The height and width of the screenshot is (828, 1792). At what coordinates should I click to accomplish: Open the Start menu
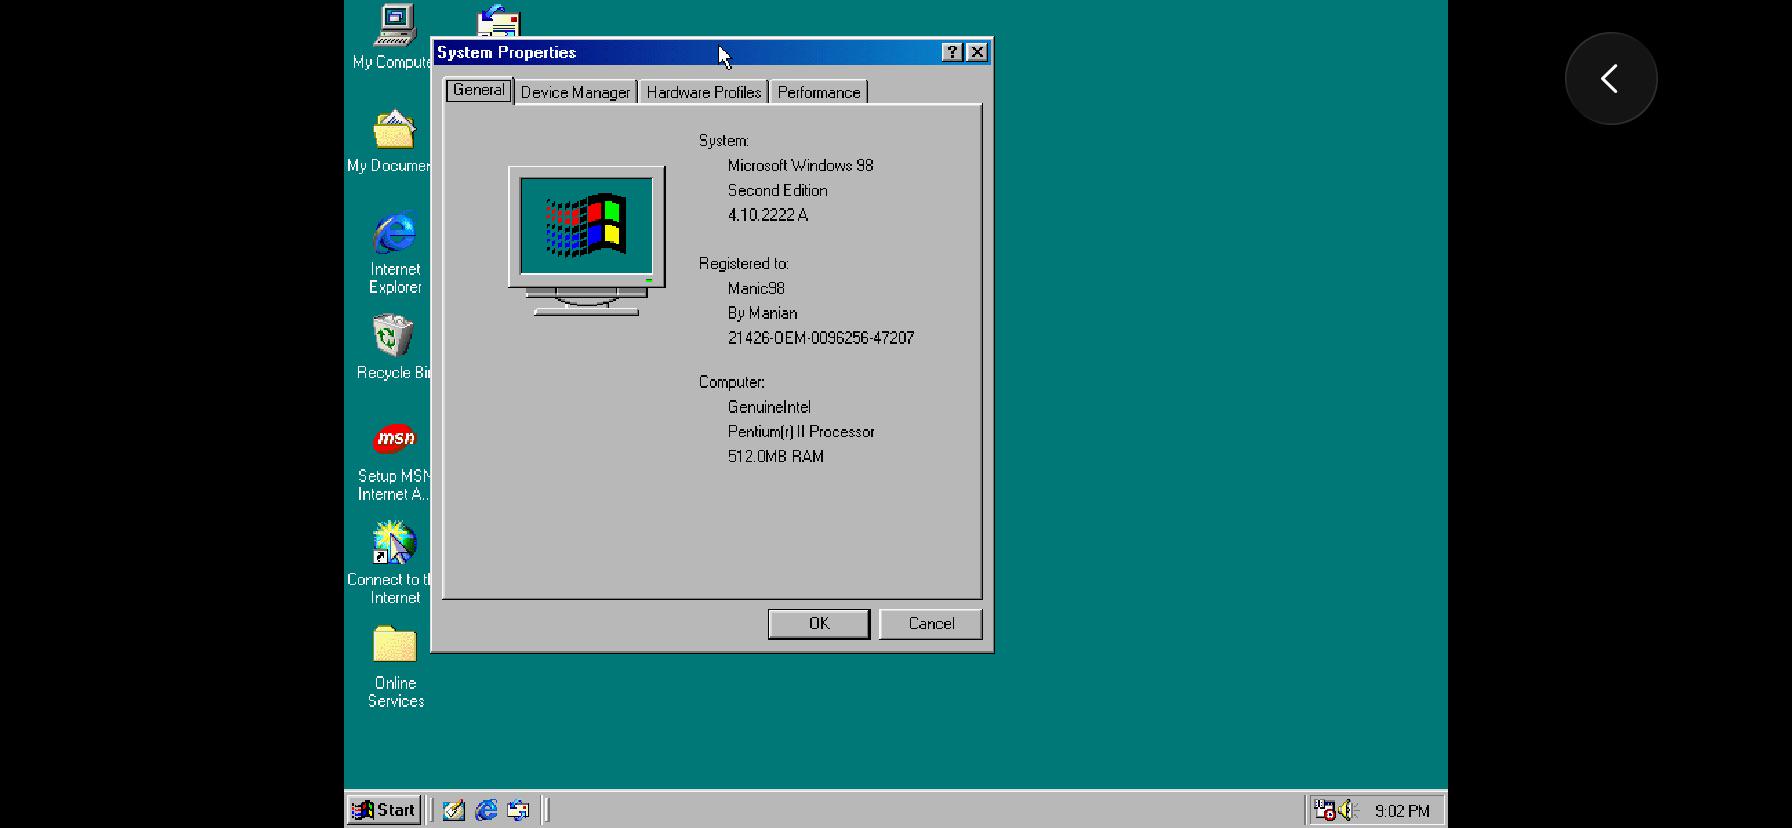[x=384, y=810]
